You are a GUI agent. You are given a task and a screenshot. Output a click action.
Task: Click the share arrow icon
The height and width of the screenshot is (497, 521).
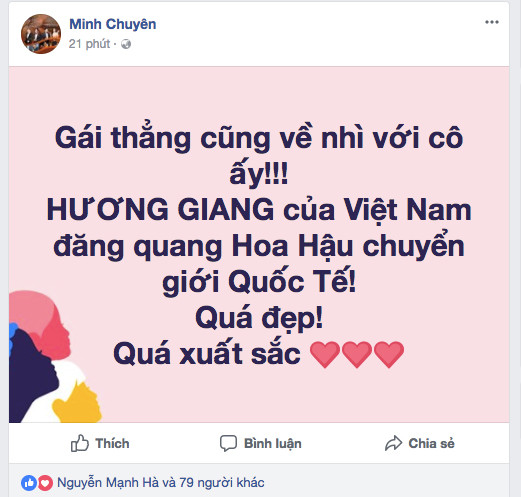coord(394,443)
